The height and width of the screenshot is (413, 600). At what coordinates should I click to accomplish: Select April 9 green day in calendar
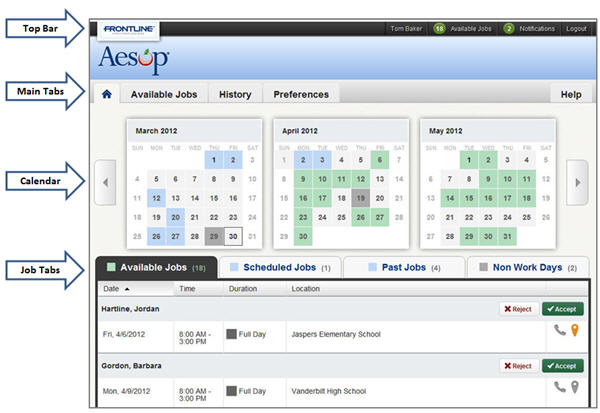click(x=303, y=179)
